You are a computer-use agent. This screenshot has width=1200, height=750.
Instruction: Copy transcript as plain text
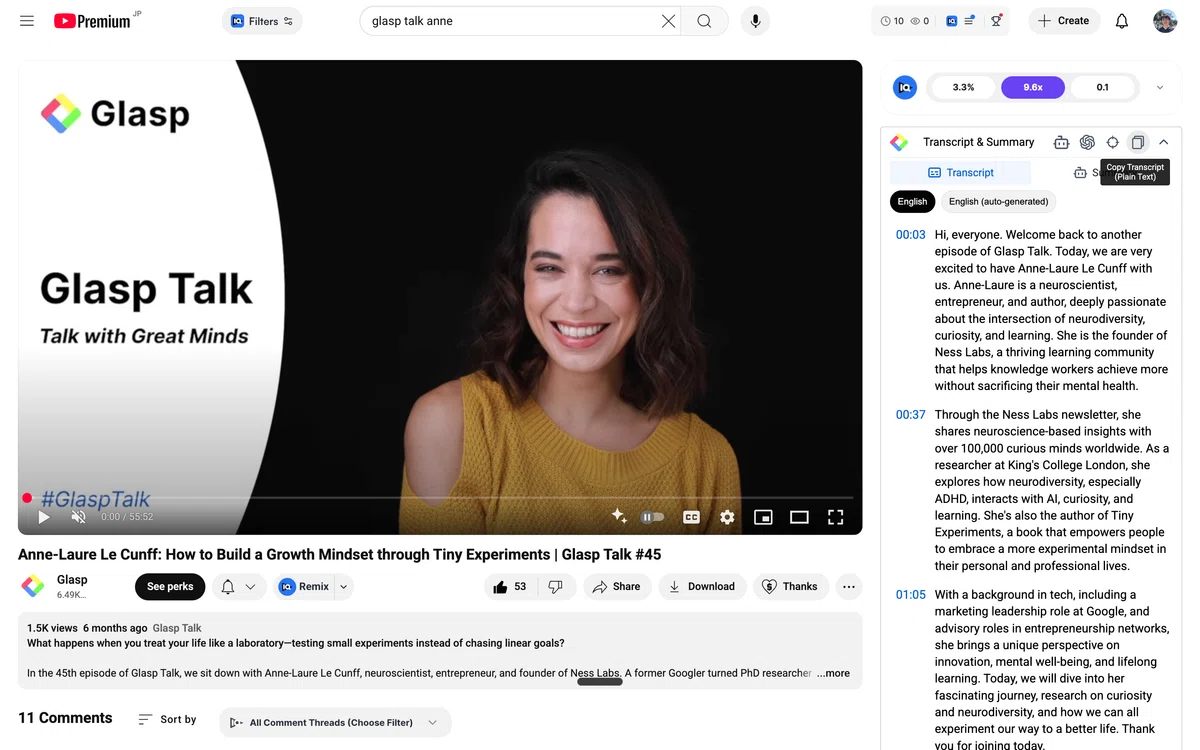[1137, 142]
